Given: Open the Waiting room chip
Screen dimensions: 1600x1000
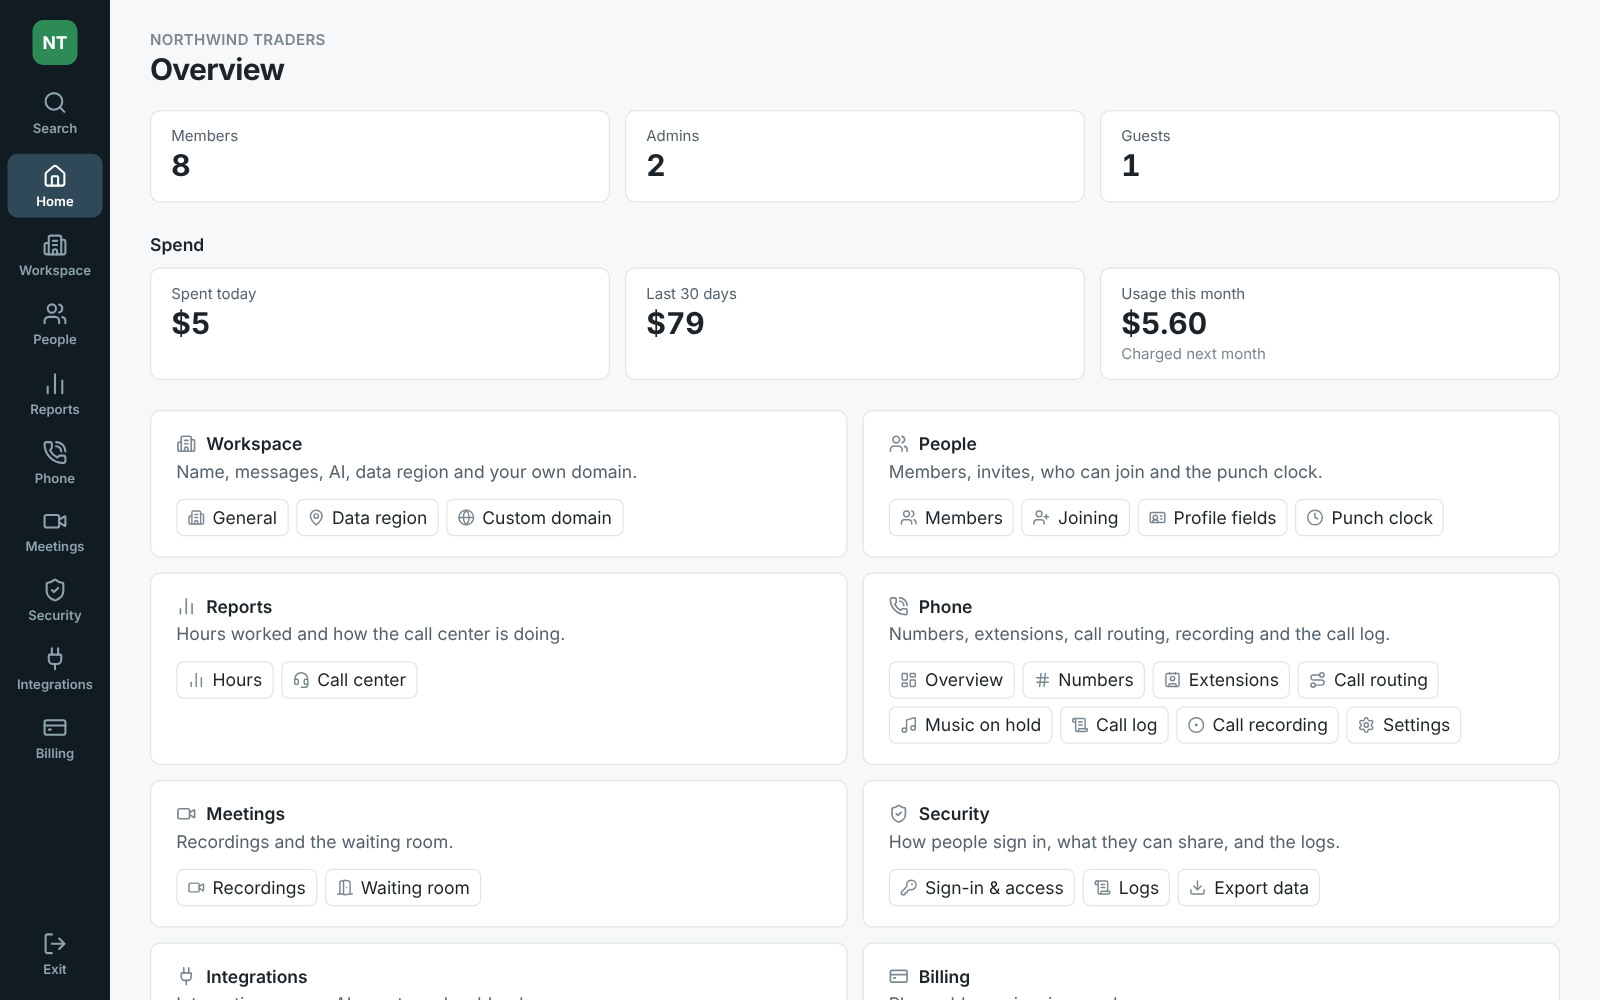Looking at the screenshot, I should [x=403, y=888].
